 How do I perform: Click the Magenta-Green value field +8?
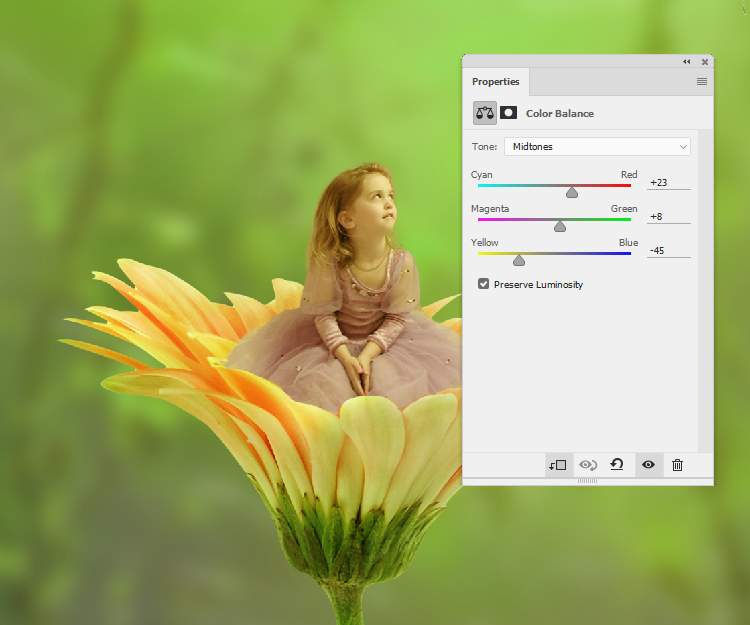click(669, 217)
